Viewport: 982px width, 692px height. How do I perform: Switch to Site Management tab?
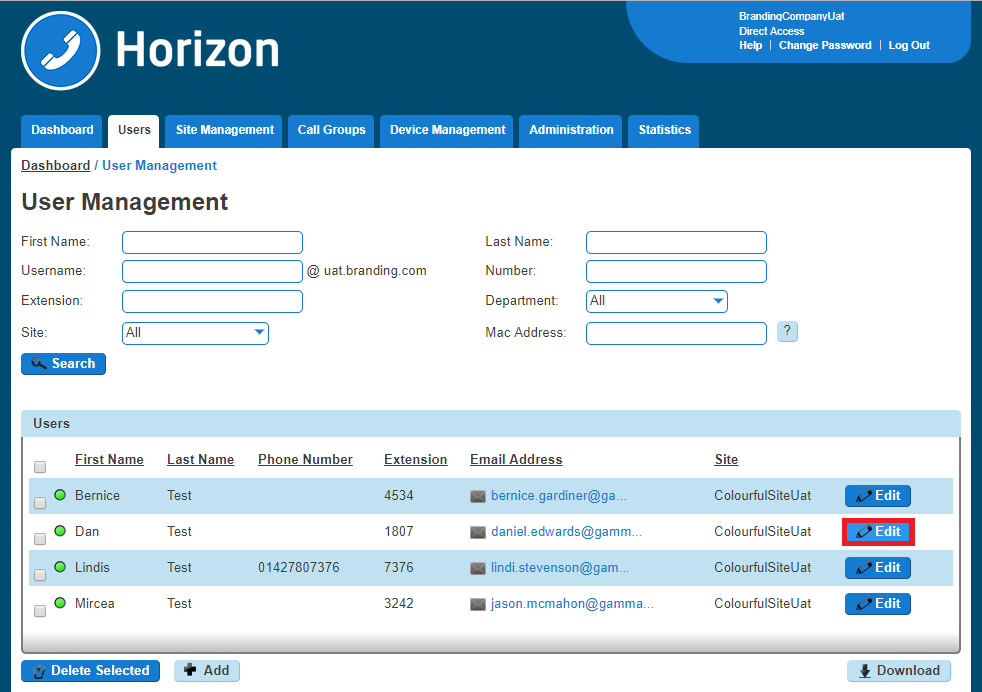pos(224,130)
